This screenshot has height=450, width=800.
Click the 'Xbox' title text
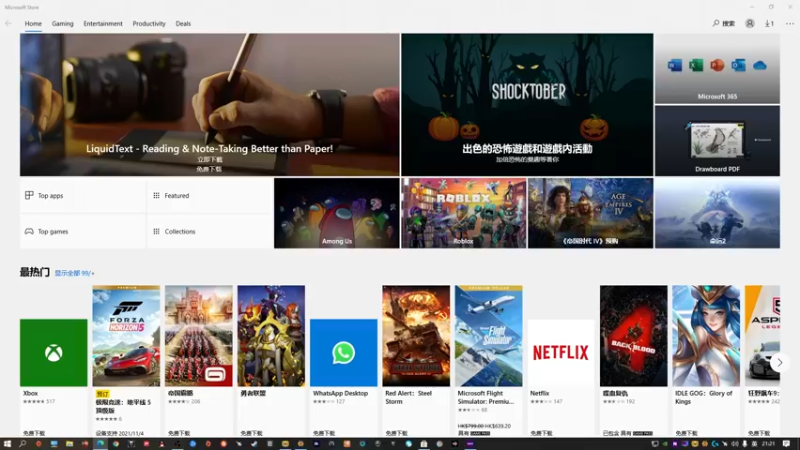(x=31, y=393)
